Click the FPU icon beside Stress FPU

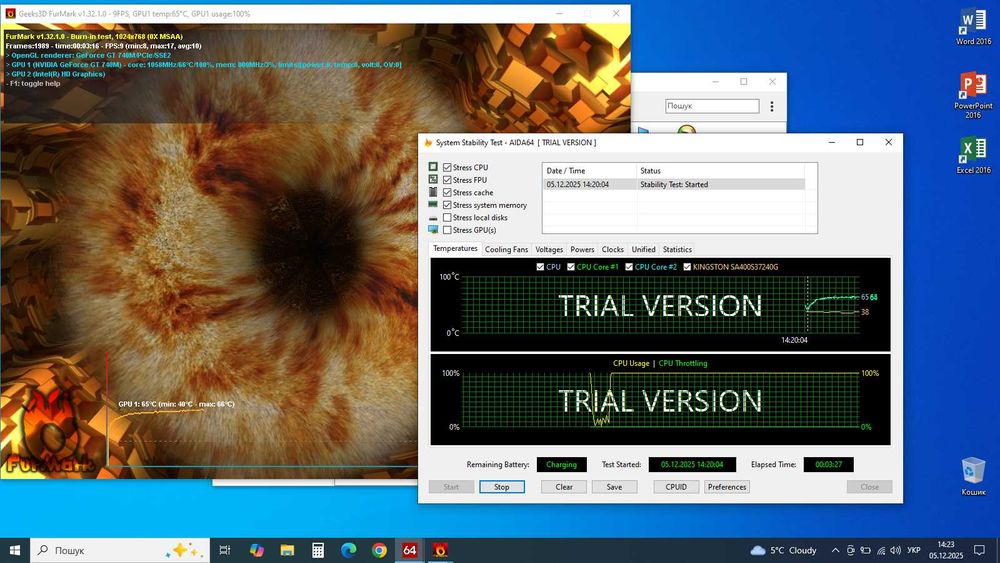click(433, 180)
